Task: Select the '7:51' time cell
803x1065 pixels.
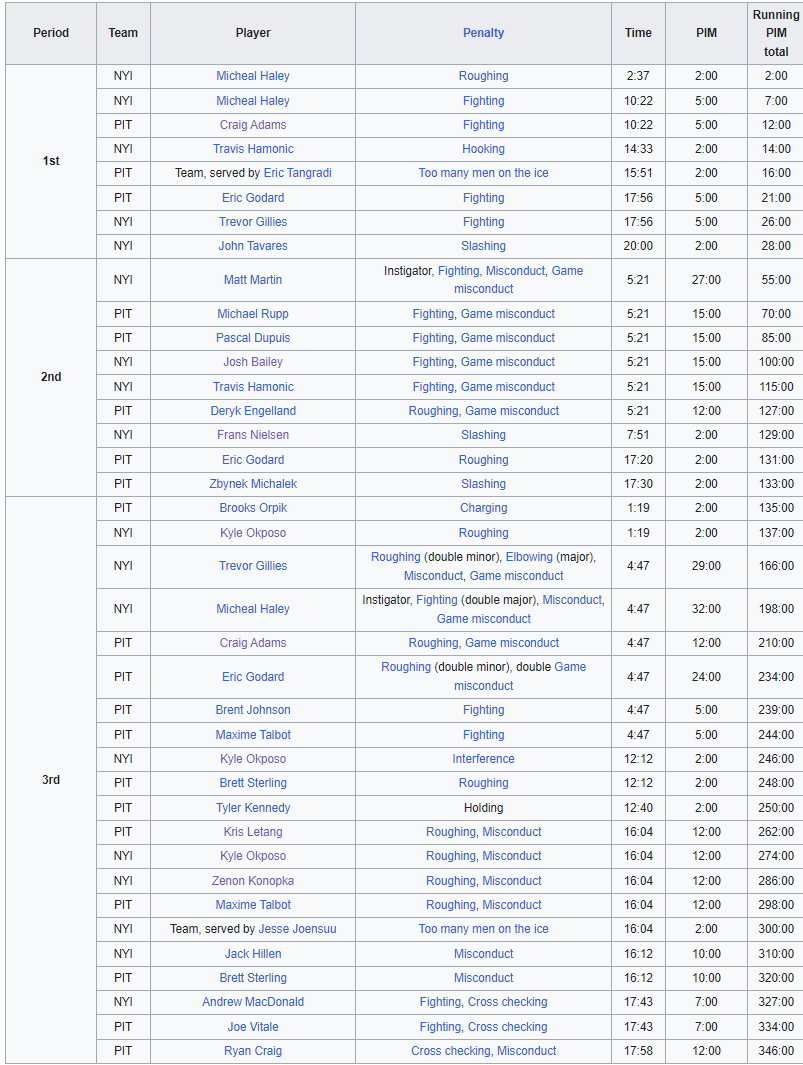Action: [x=638, y=435]
